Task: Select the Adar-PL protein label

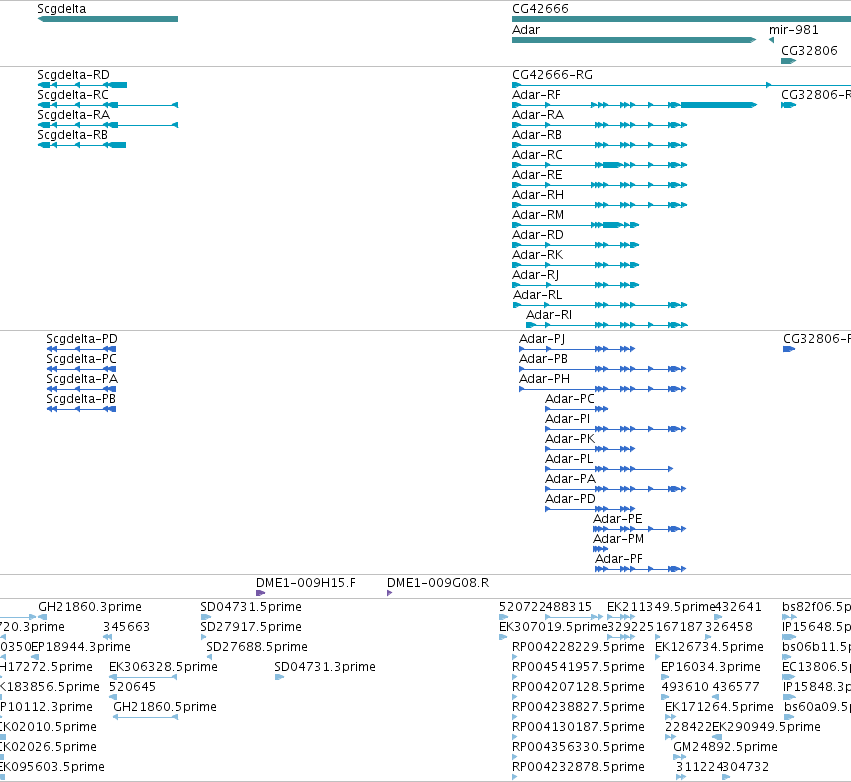Action: 569,460
